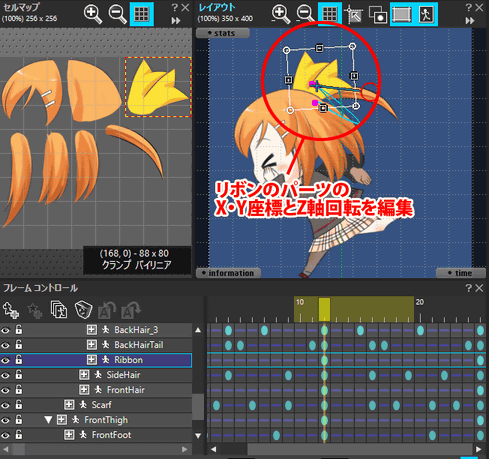Open the stats tab in the Layout view

point(223,33)
